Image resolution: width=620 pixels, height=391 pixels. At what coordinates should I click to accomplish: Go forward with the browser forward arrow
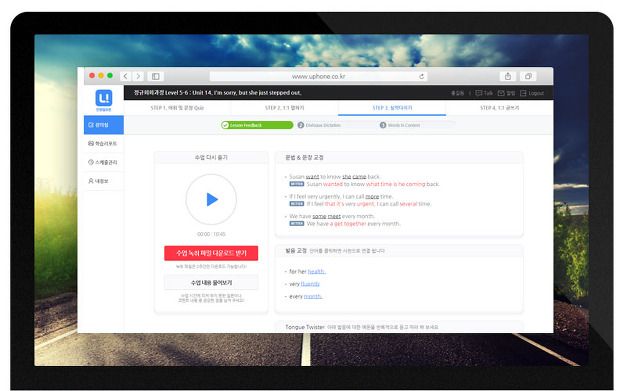(x=138, y=76)
